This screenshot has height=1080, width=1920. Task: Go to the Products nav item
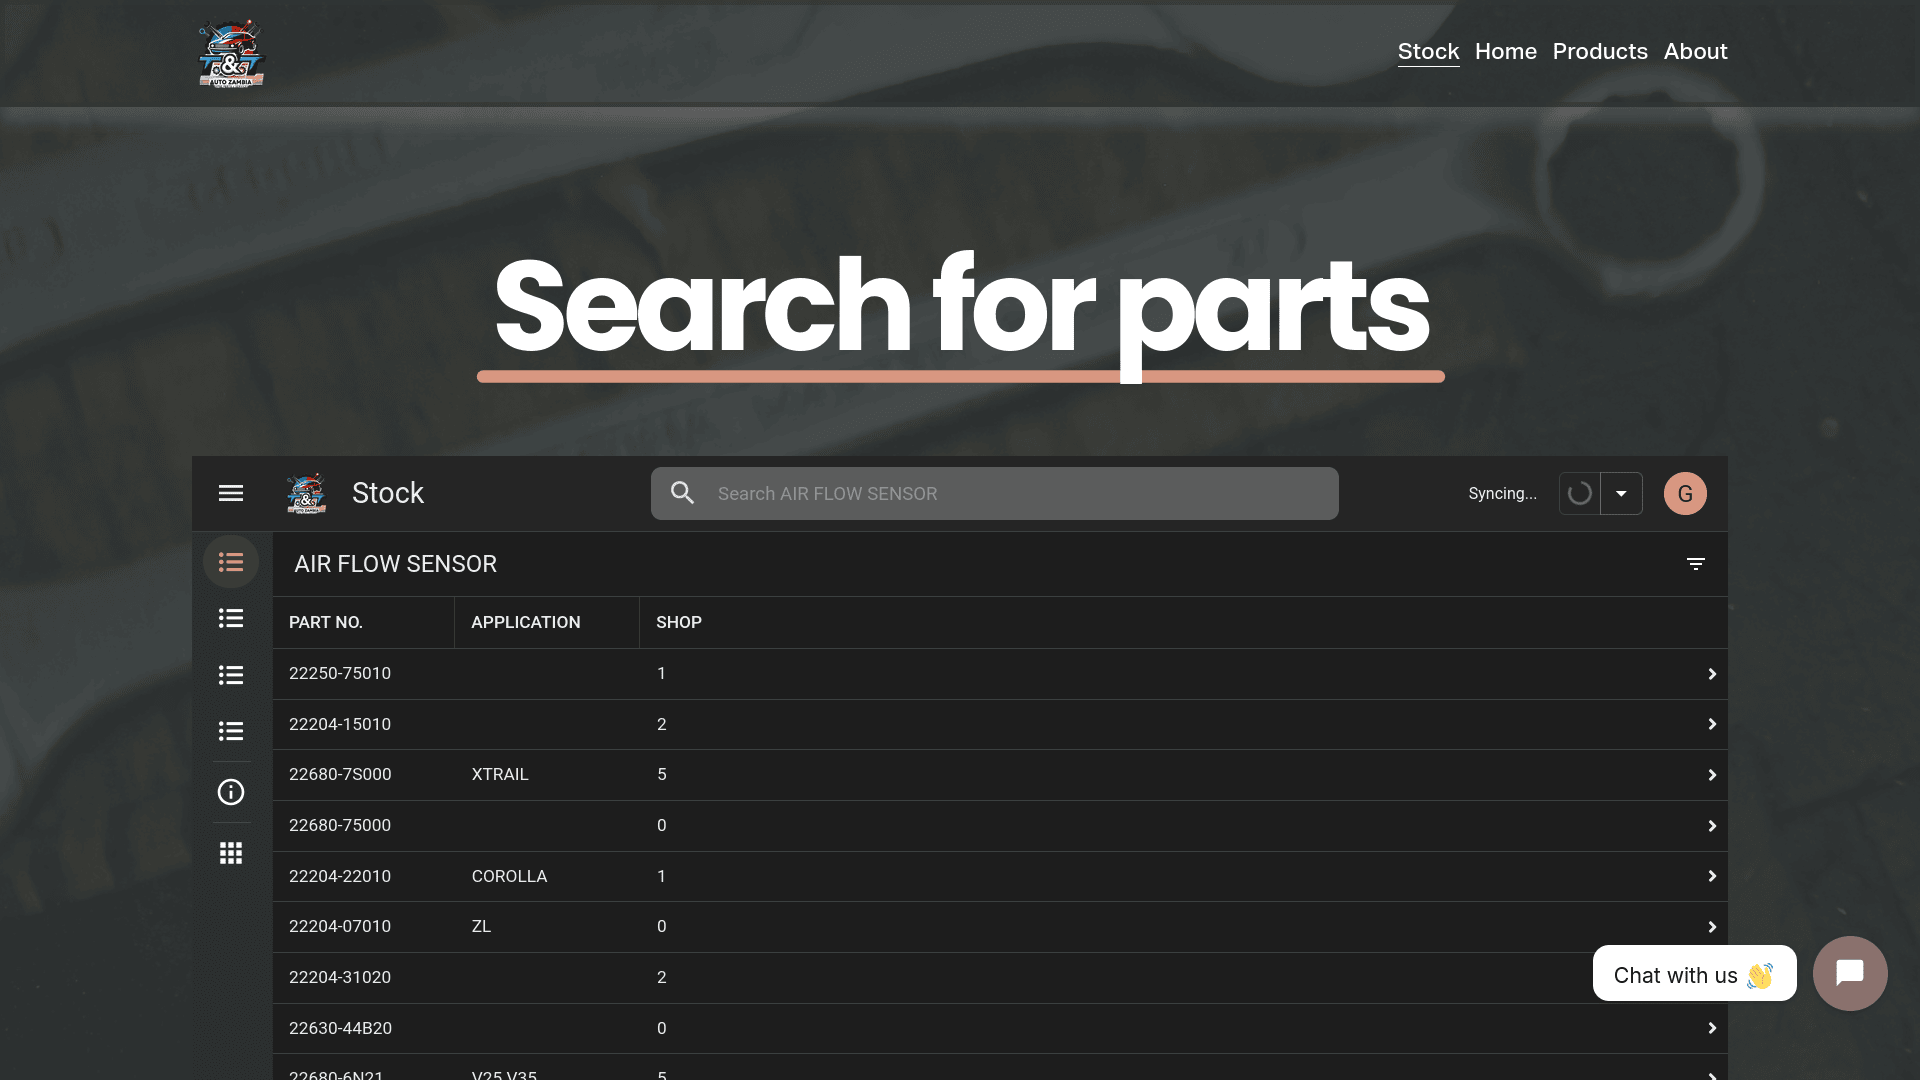(1600, 51)
